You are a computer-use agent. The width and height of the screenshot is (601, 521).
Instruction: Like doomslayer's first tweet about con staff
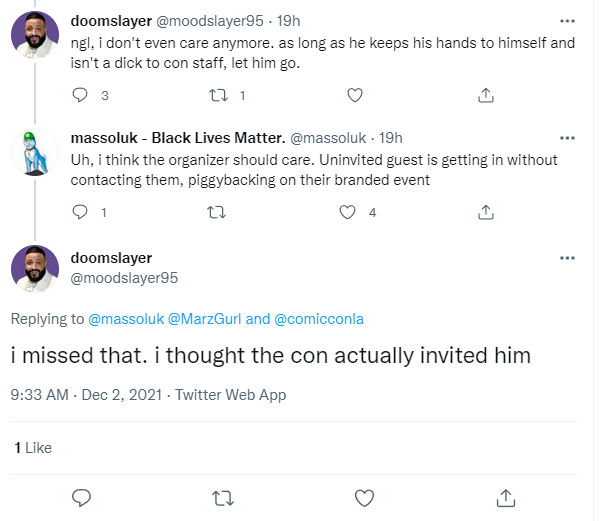pyautogui.click(x=355, y=95)
